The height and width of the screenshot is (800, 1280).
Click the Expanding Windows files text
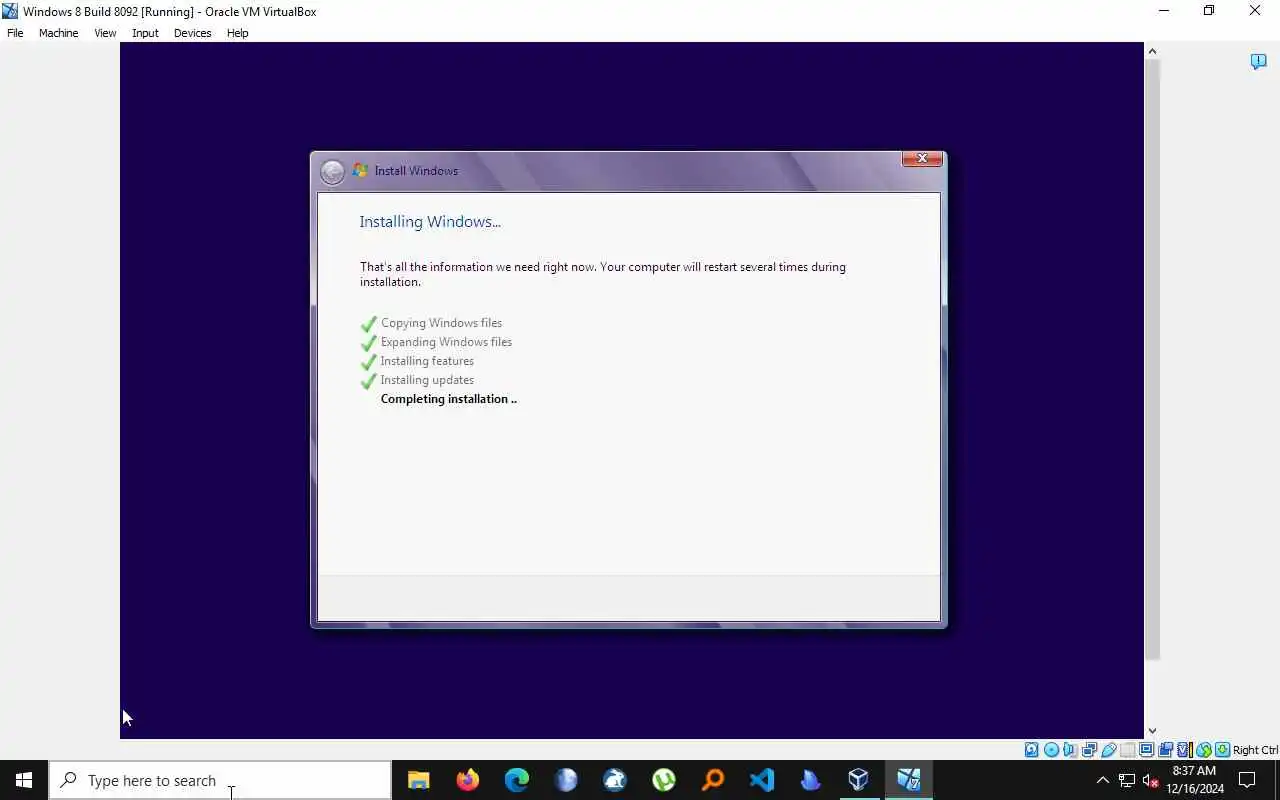446,342
